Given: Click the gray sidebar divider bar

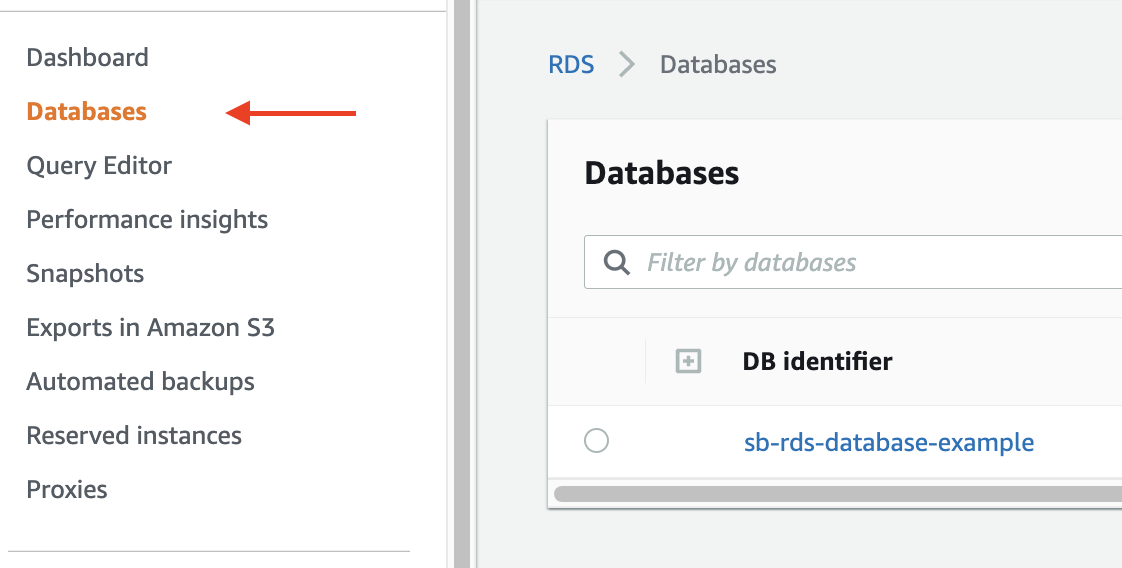Looking at the screenshot, I should [462, 284].
